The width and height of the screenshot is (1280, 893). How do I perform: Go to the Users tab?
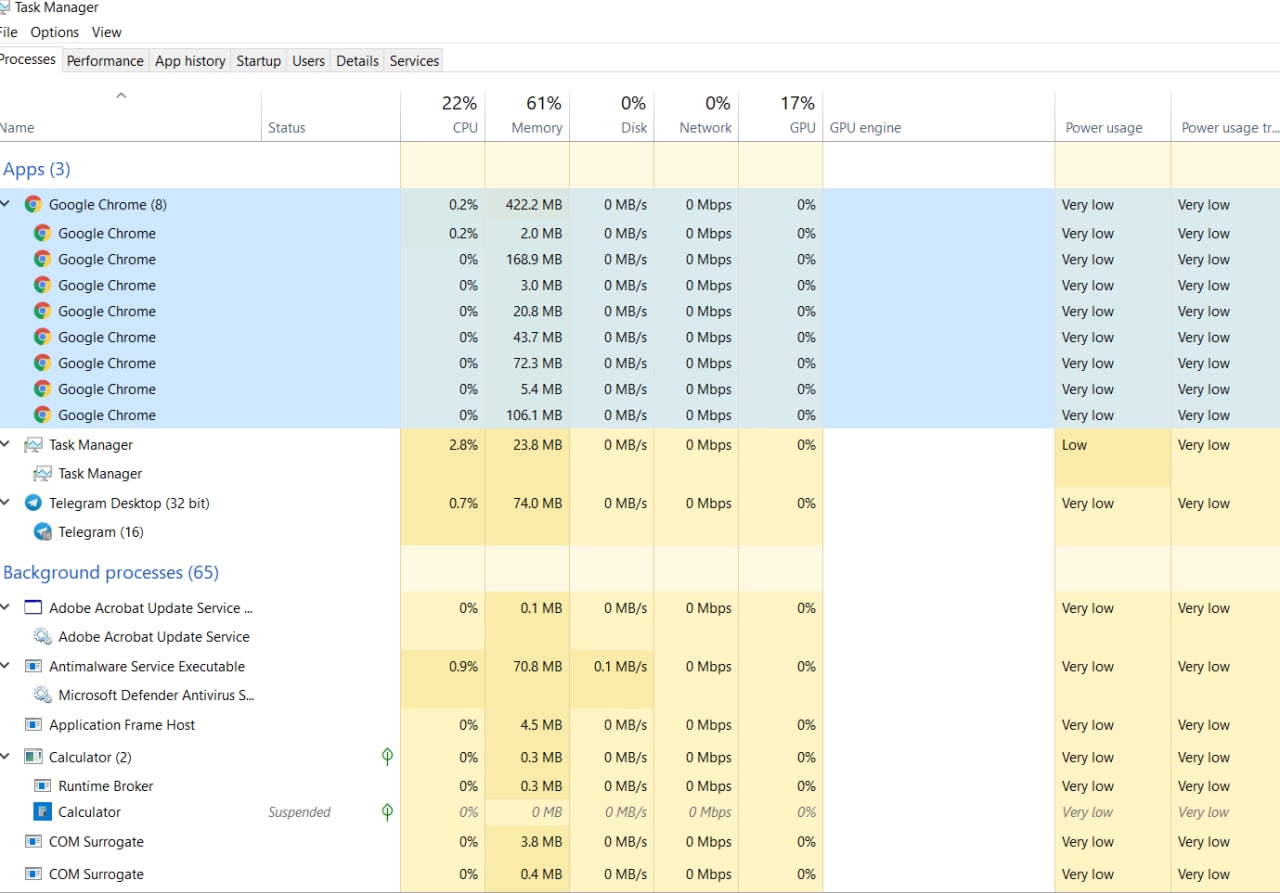coord(308,61)
